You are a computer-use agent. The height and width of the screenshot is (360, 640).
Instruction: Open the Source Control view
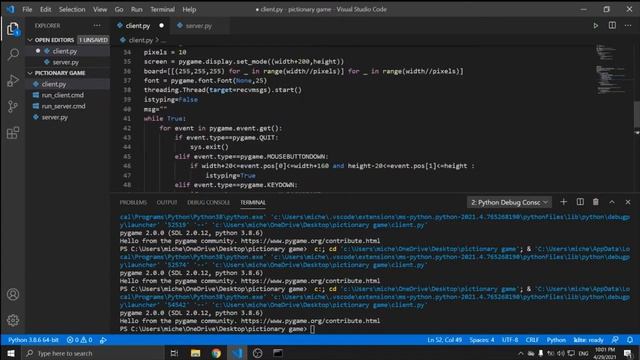tap(13, 107)
